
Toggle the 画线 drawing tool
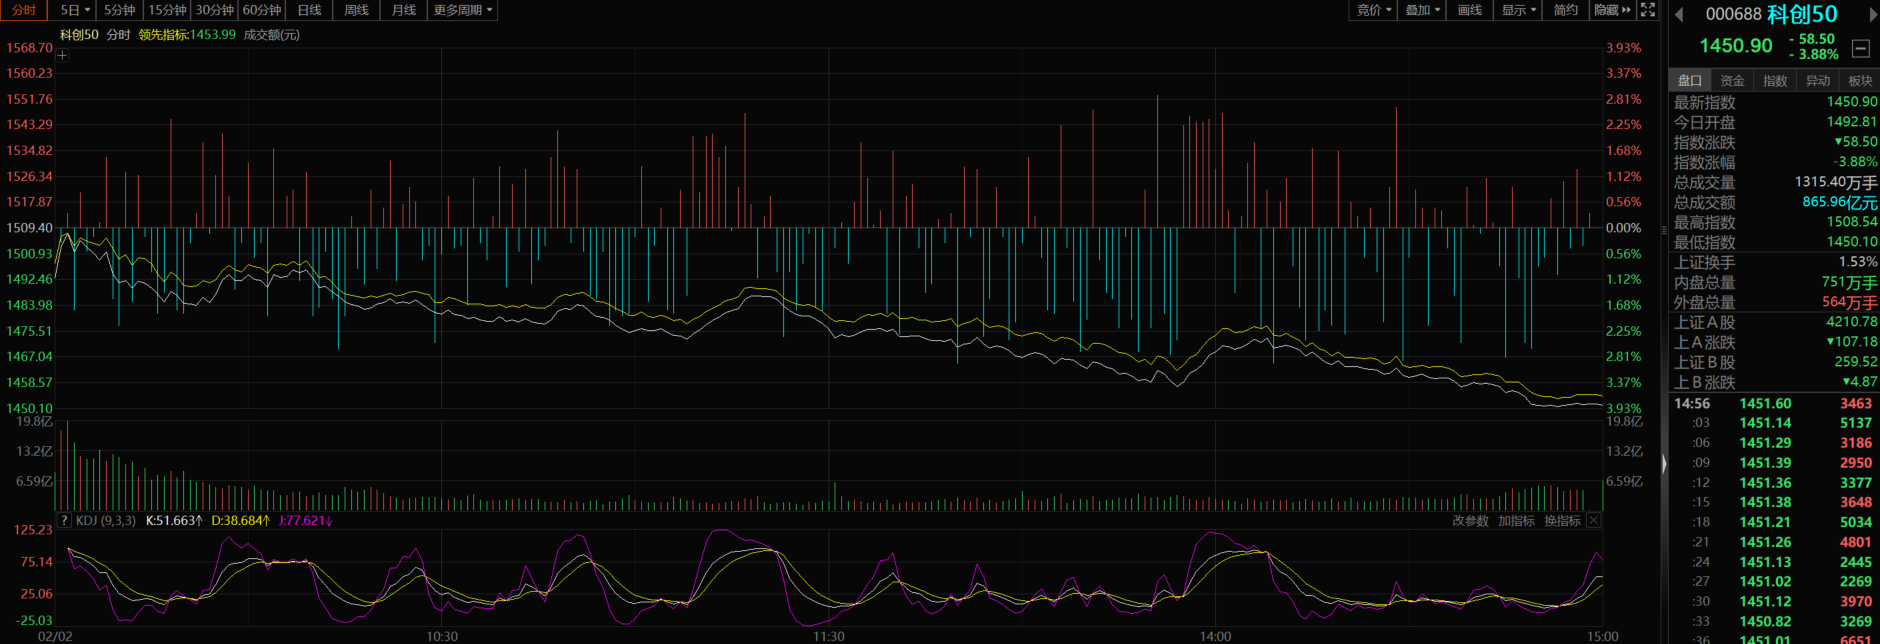pos(1469,10)
